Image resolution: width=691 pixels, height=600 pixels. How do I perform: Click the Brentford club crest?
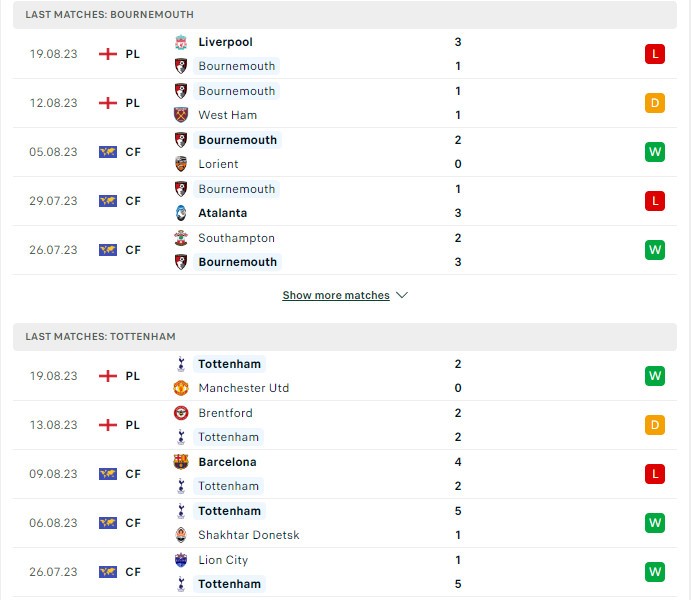click(181, 413)
